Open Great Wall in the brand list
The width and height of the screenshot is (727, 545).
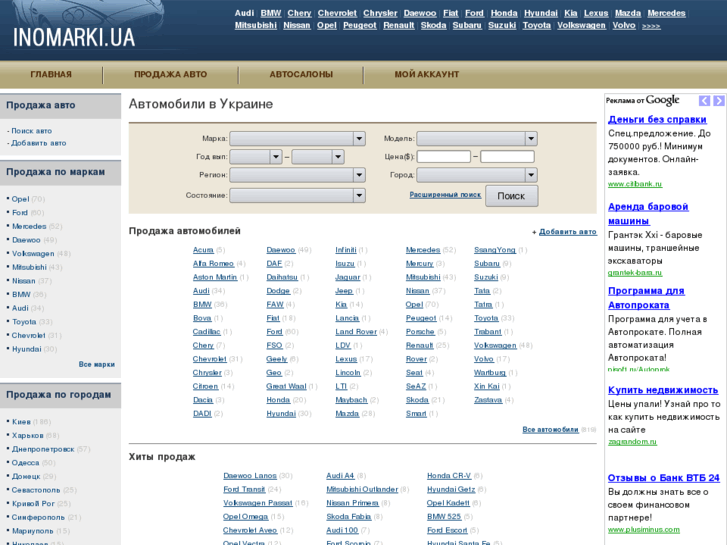[286, 386]
